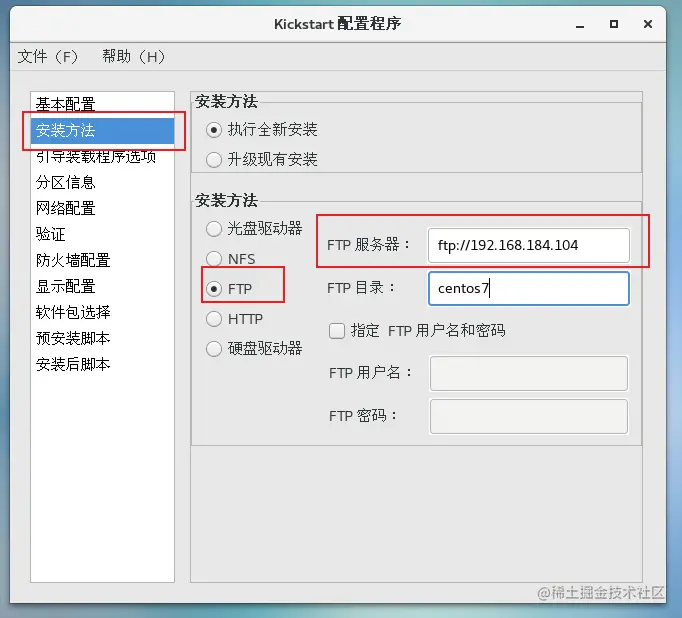The height and width of the screenshot is (618, 682).
Task: Open 防火墙配置 section
Action: click(x=103, y=260)
